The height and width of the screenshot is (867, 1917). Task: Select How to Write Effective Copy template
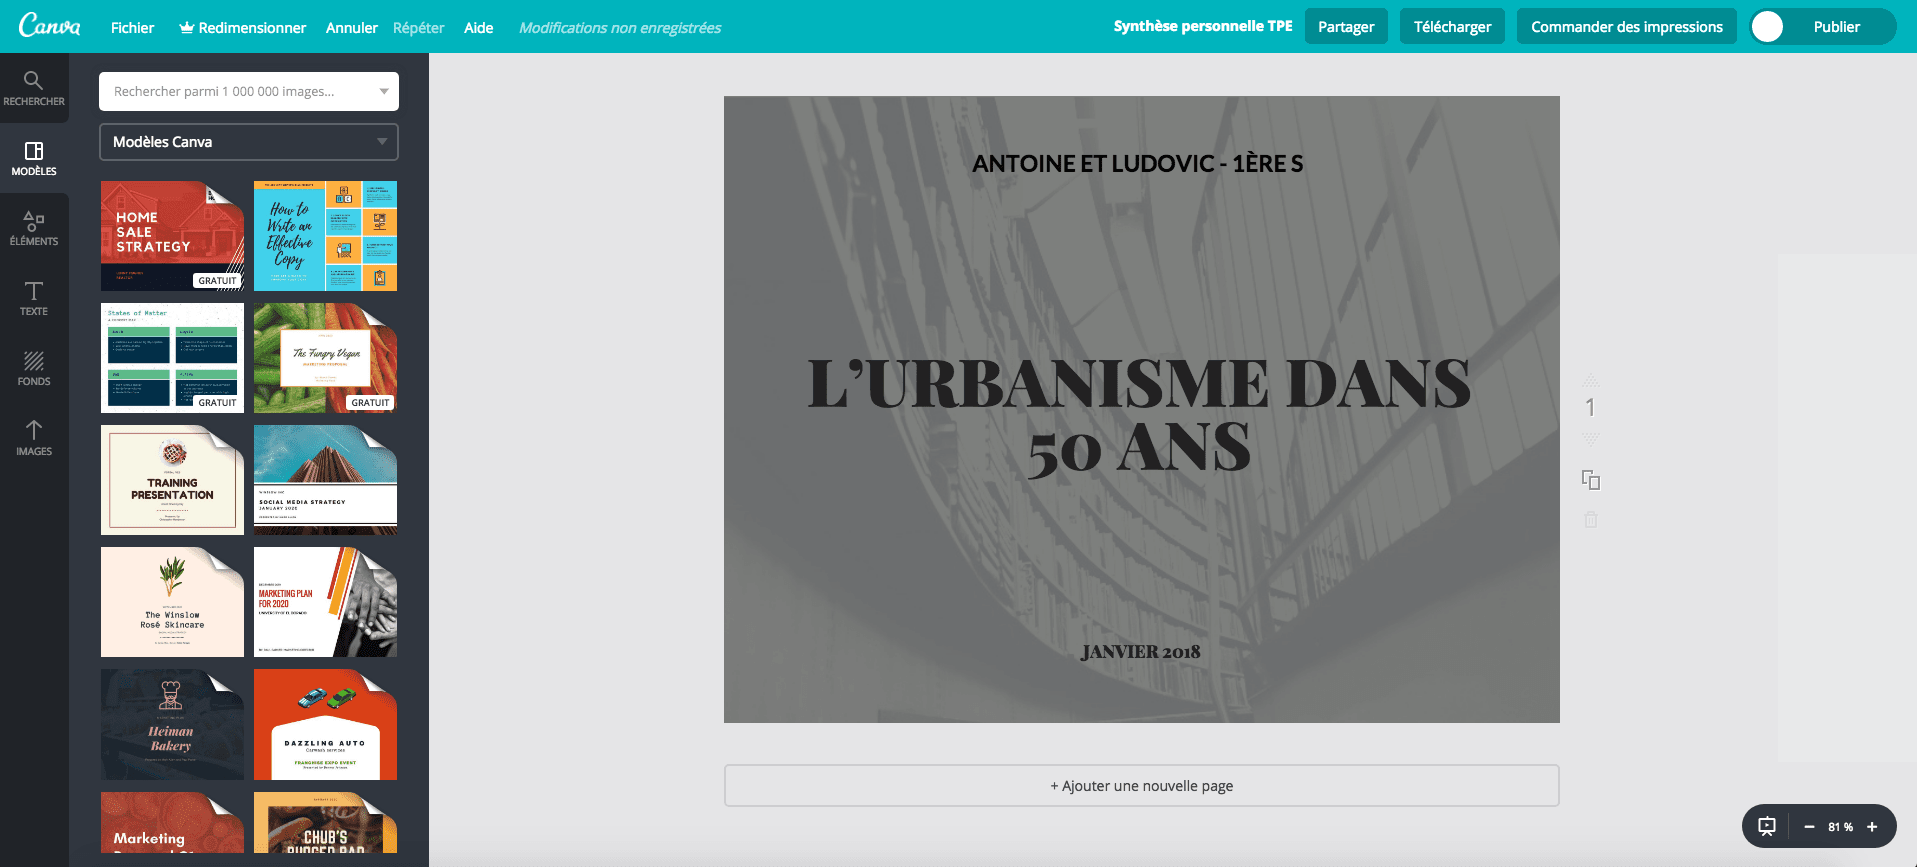pos(325,236)
